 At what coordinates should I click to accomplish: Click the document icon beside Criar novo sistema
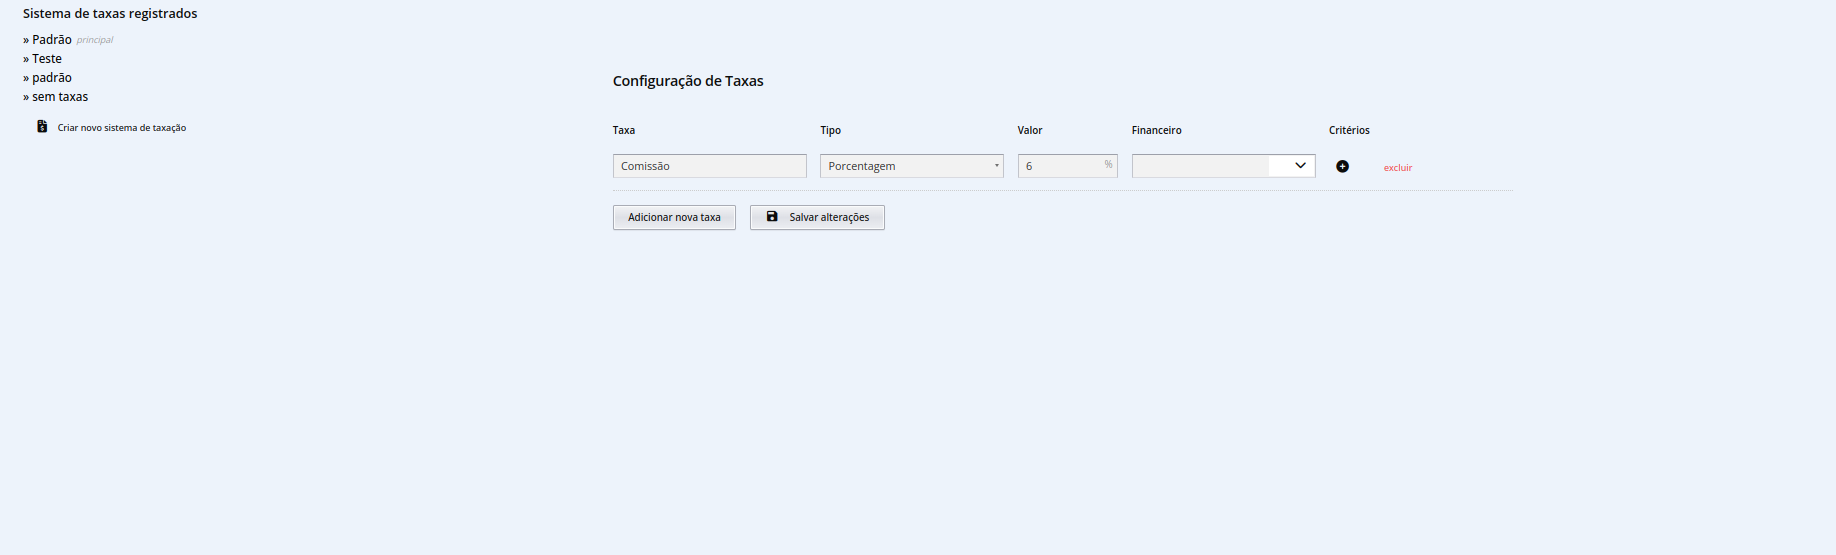pyautogui.click(x=42, y=127)
